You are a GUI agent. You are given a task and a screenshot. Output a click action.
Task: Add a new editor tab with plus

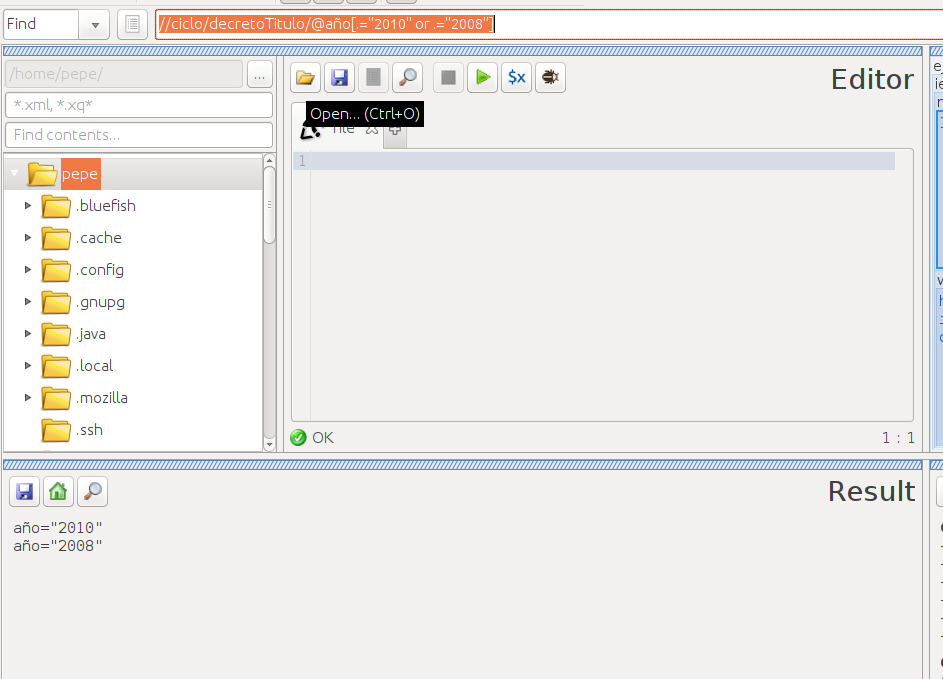click(x=395, y=129)
